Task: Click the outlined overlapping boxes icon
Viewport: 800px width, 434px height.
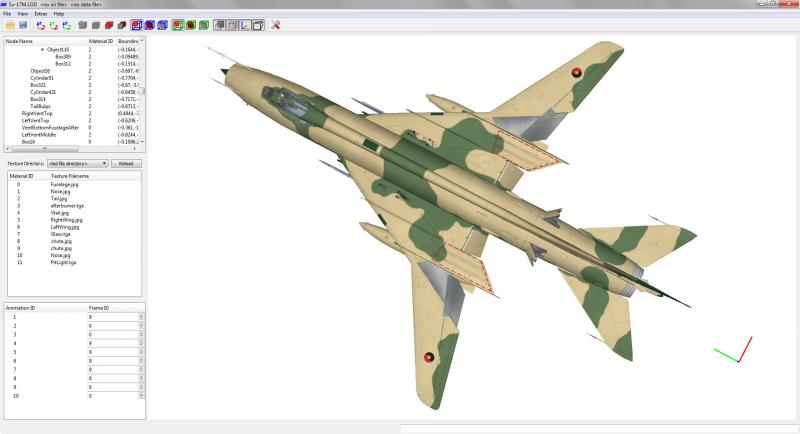Action: pyautogui.click(x=258, y=25)
